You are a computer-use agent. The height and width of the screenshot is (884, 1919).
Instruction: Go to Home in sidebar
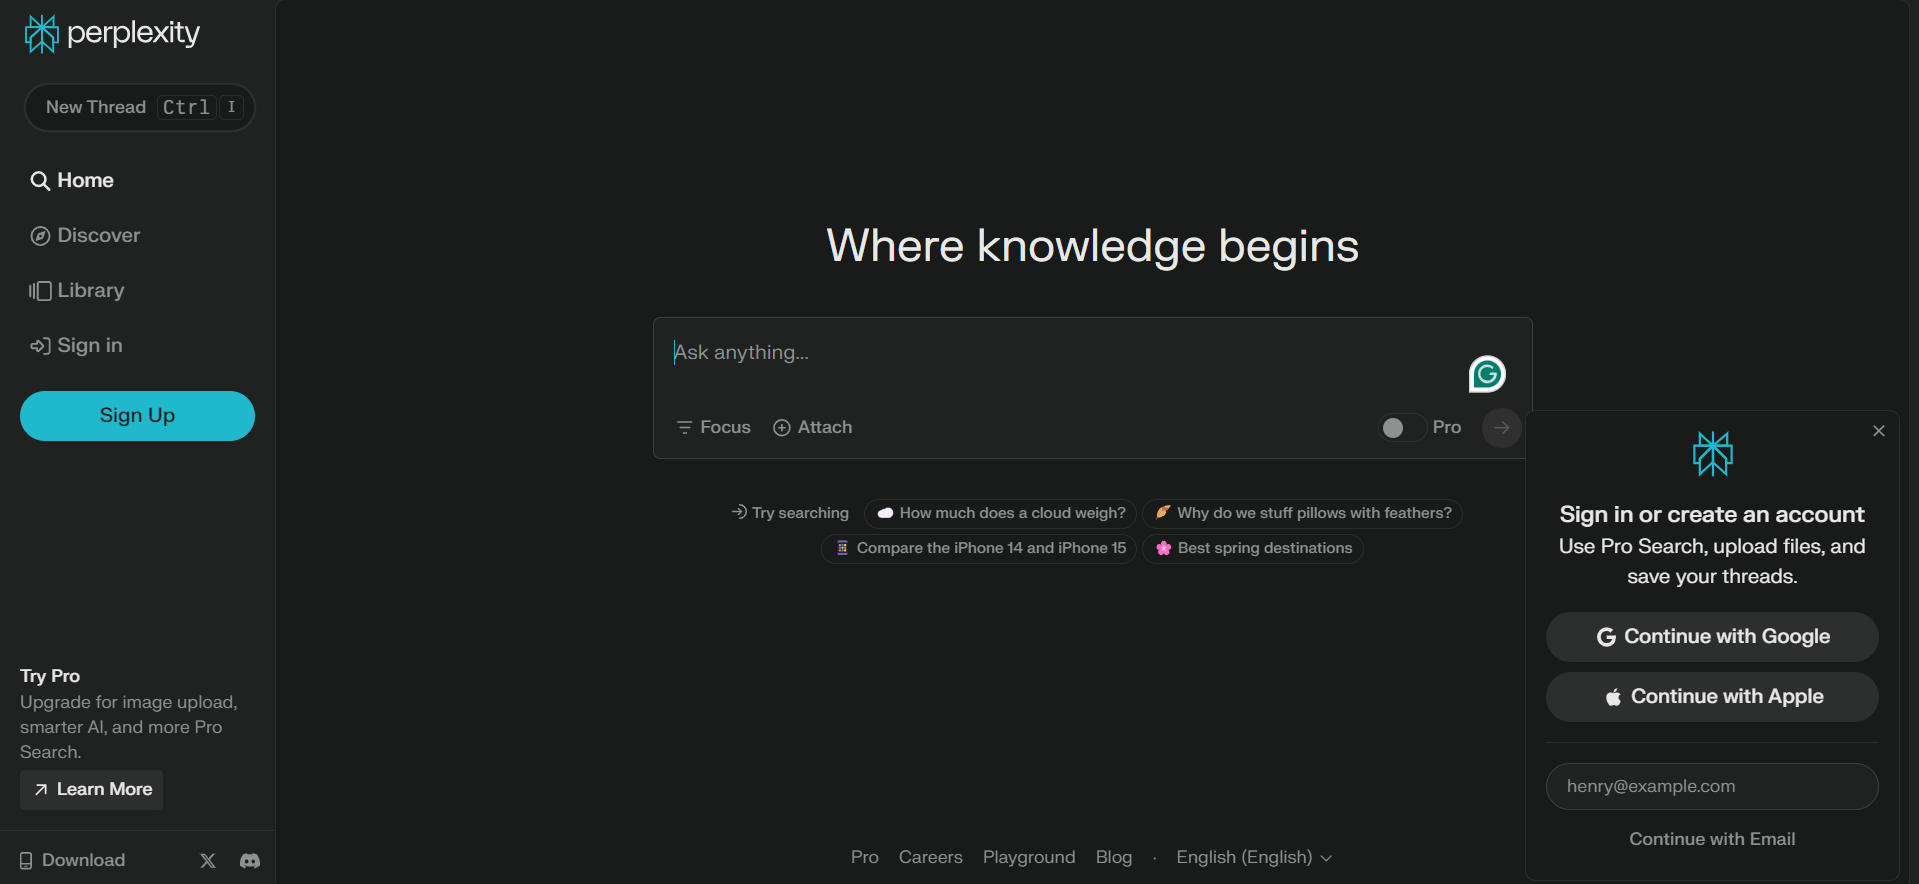pos(72,180)
